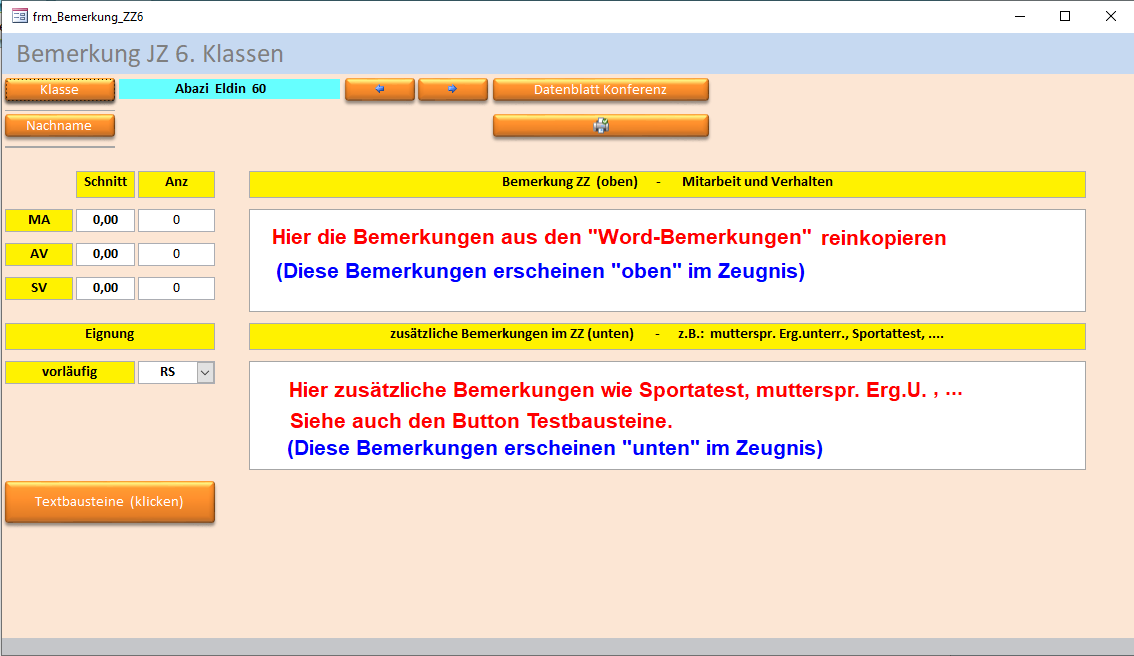
Task: Expand the vorläufig Eignung dropdown arrow
Action: [205, 372]
